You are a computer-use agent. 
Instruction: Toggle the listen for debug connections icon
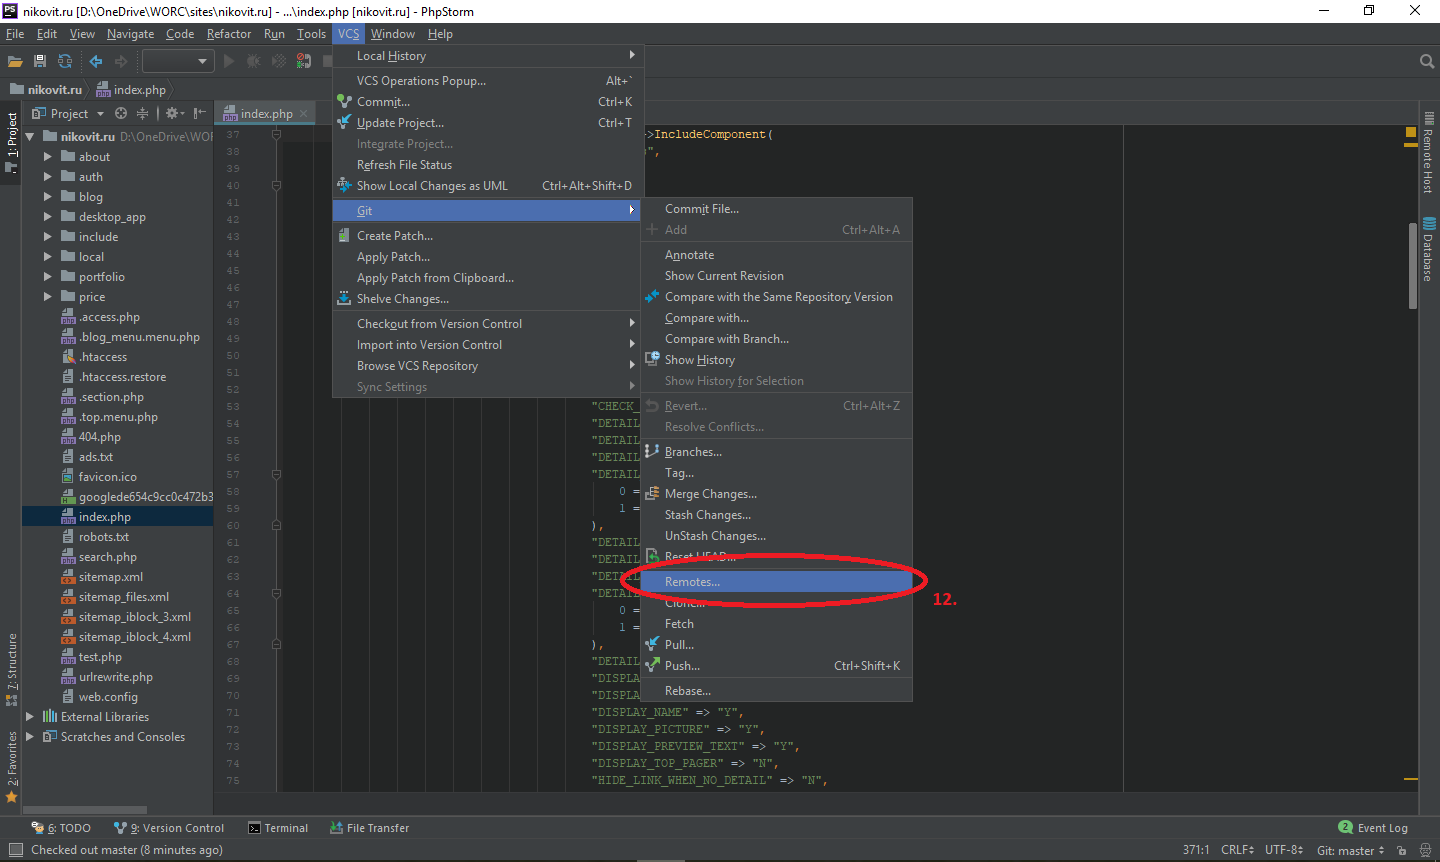tap(304, 61)
